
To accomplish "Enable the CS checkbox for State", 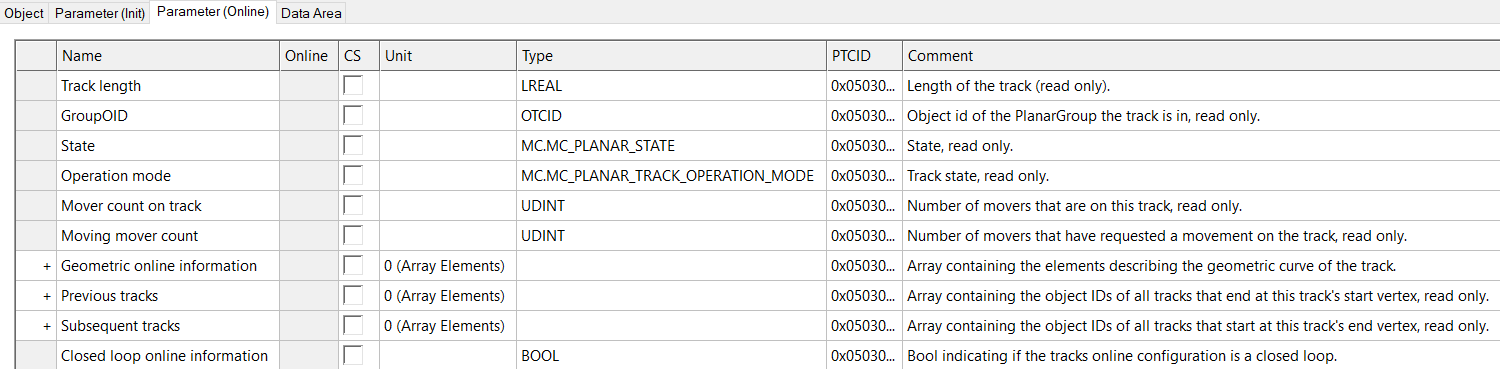I will click(x=353, y=146).
